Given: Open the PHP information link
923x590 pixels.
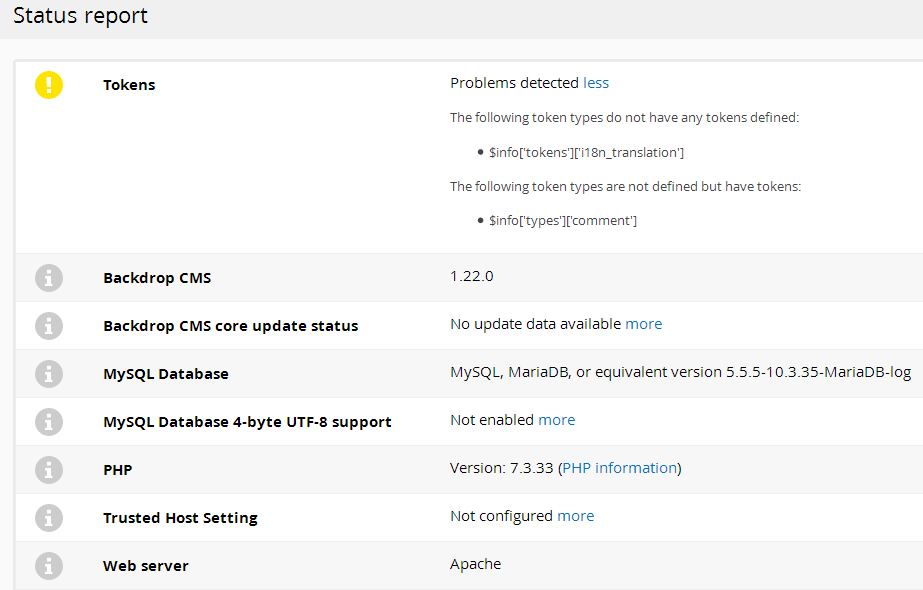Looking at the screenshot, I should tap(620, 468).
